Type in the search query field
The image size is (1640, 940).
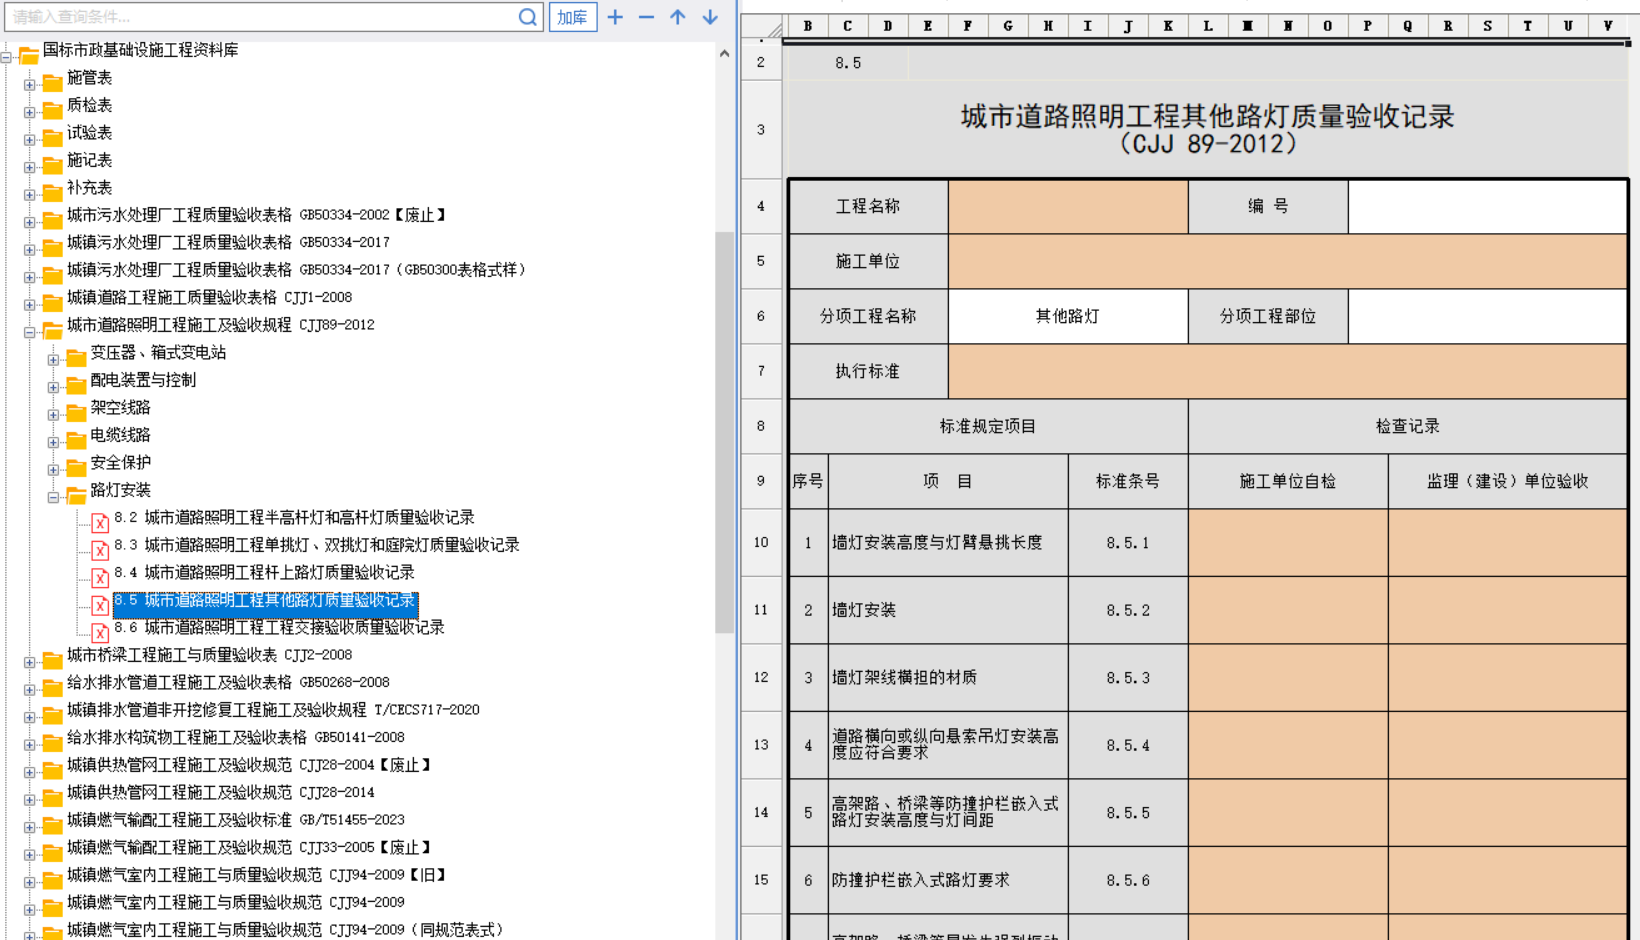click(260, 17)
